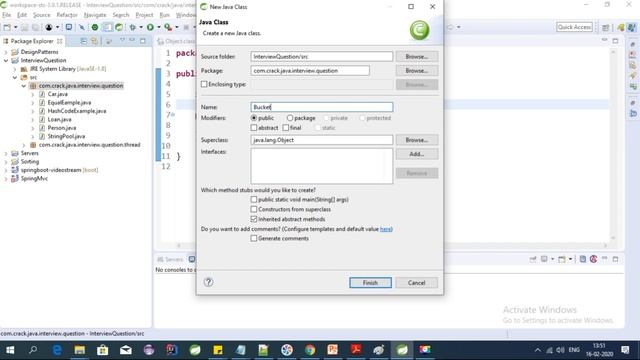Check the abstract modifier checkbox
This screenshot has width=640, height=360.
click(254, 128)
